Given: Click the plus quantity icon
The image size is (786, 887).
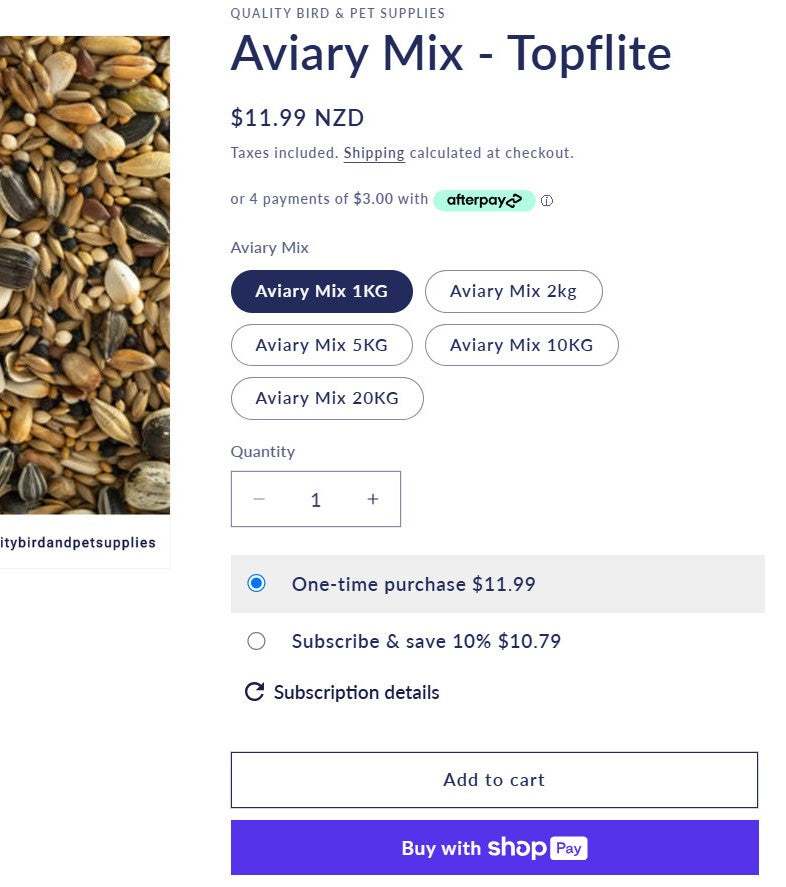Looking at the screenshot, I should point(373,499).
